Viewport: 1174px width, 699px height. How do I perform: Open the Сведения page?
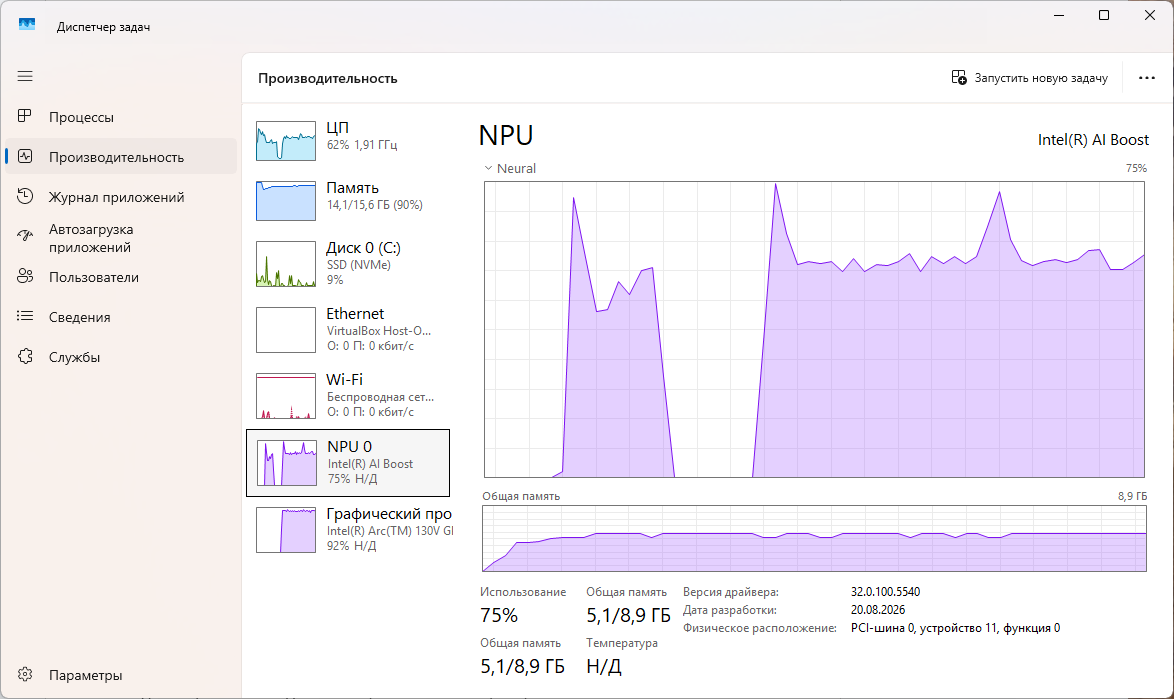(121, 317)
